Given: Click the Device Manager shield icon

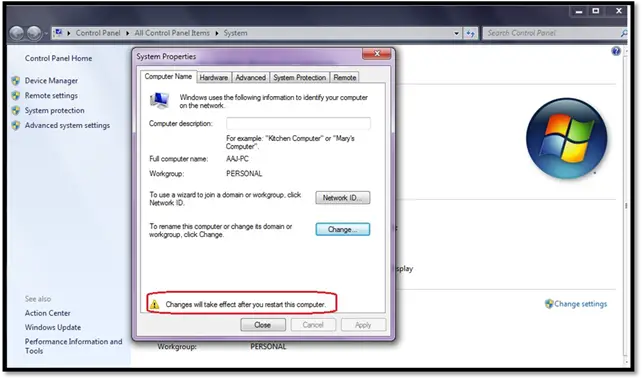Looking at the screenshot, I should pos(16,81).
